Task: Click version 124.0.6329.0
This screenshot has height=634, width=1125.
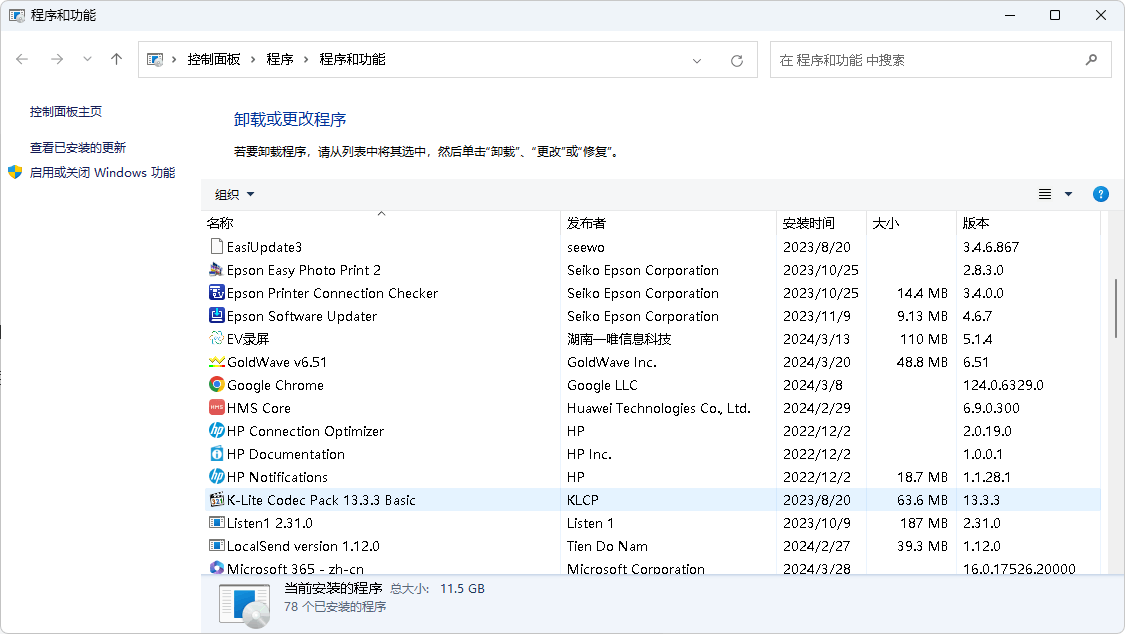Action: (1003, 385)
